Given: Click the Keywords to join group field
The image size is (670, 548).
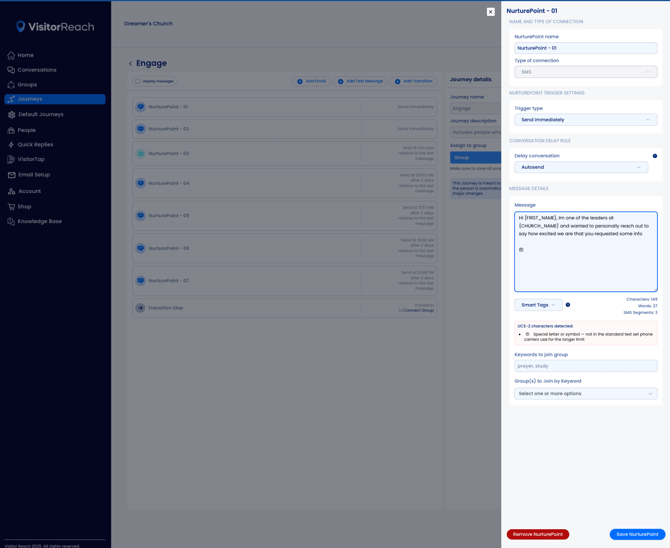Looking at the screenshot, I should tap(585, 366).
